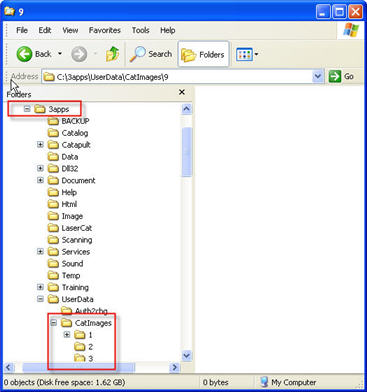Image resolution: width=367 pixels, height=392 pixels.
Task: Open the Tools menu
Action: point(140,30)
